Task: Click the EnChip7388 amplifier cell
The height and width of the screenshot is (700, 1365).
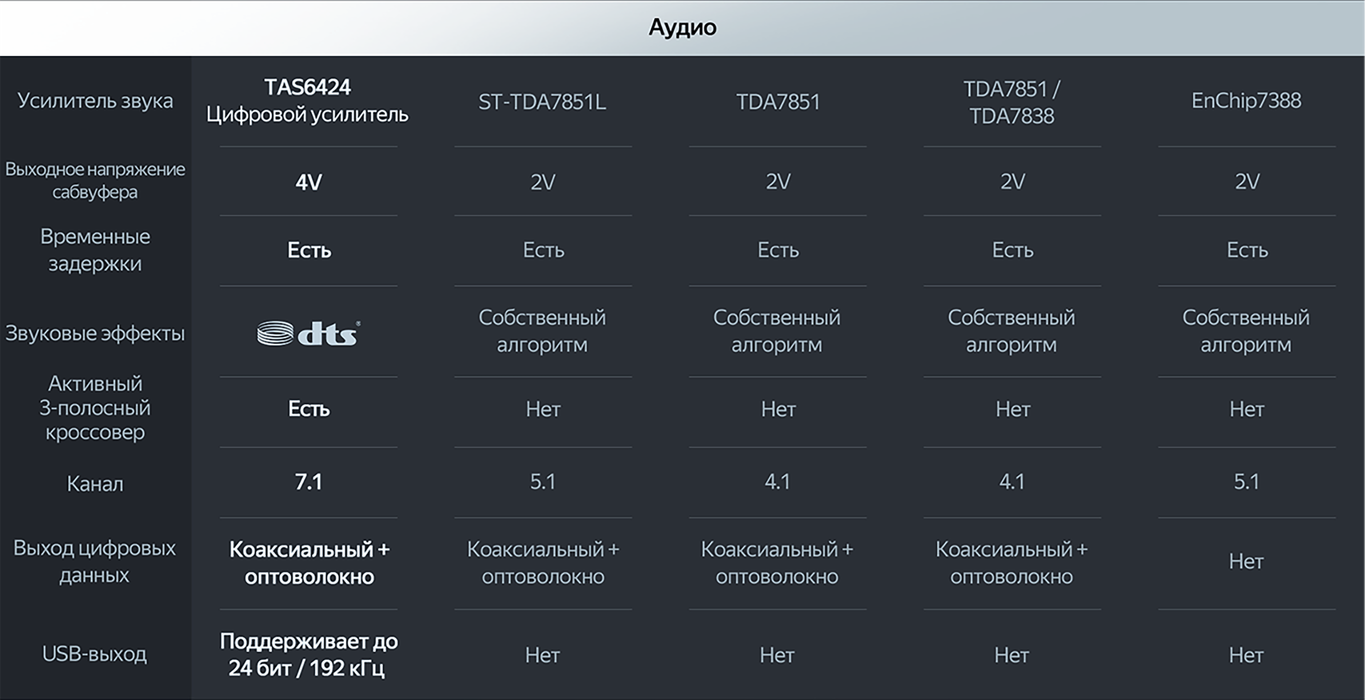Action: pyautogui.click(x=1246, y=101)
